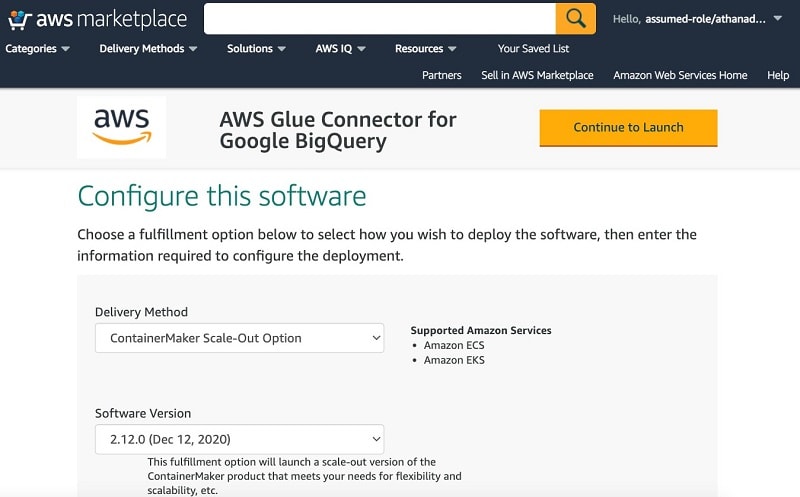Expand the Categories menu
The height and width of the screenshot is (497, 800).
(x=37, y=48)
